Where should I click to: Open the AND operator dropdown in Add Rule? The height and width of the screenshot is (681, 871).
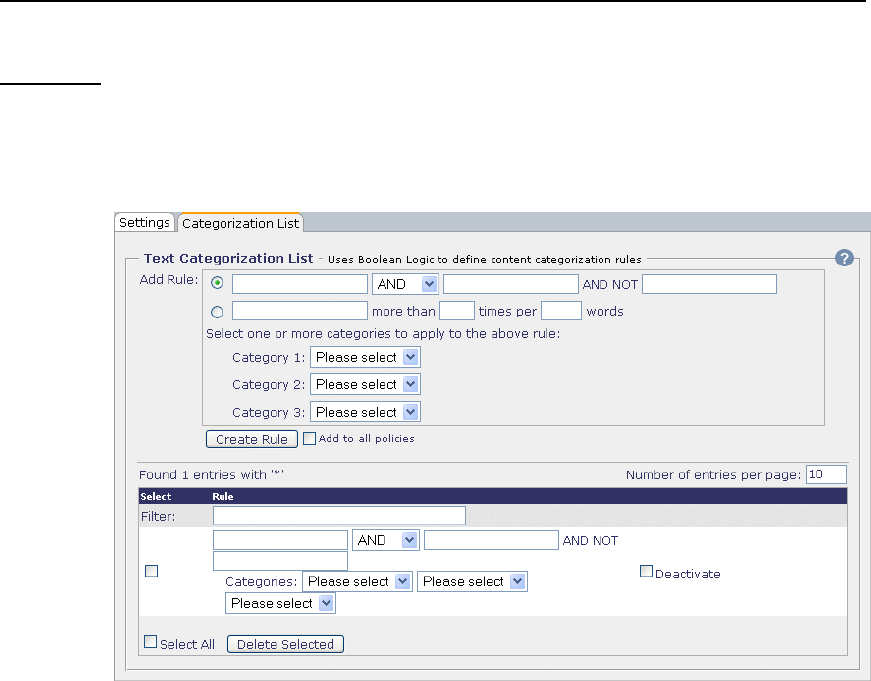[405, 284]
